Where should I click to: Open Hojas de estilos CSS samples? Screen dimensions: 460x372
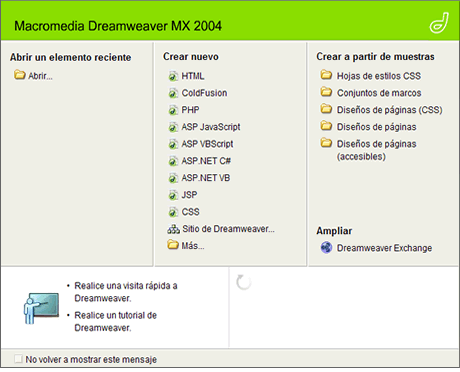(x=379, y=76)
